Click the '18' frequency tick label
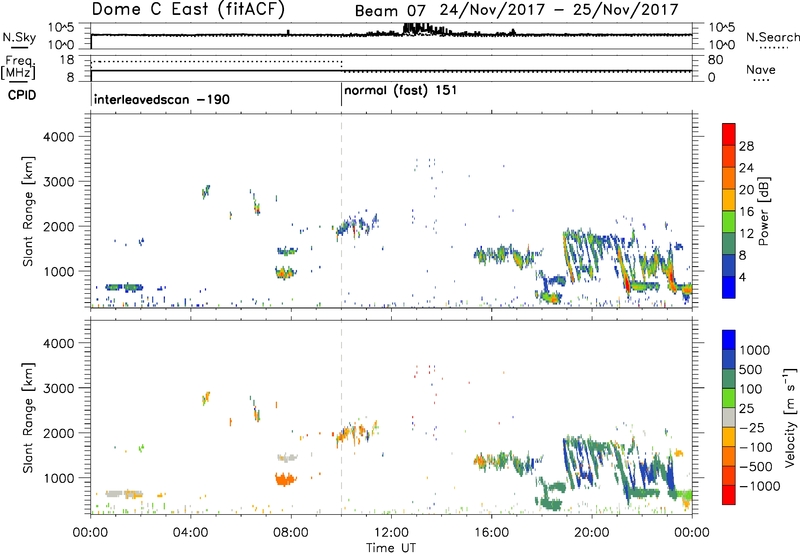Image resolution: width=800 pixels, height=554 pixels. point(67,60)
